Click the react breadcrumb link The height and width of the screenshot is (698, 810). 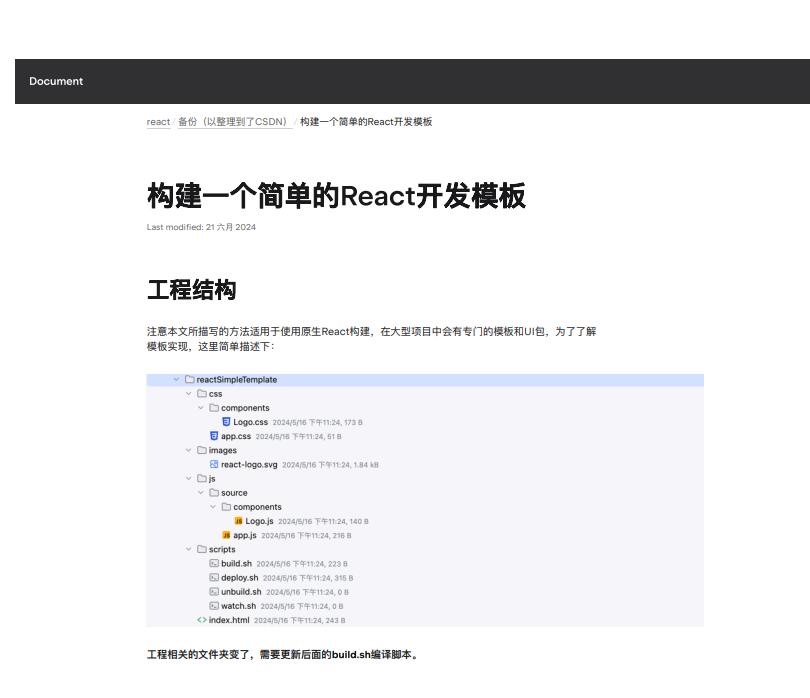(157, 121)
